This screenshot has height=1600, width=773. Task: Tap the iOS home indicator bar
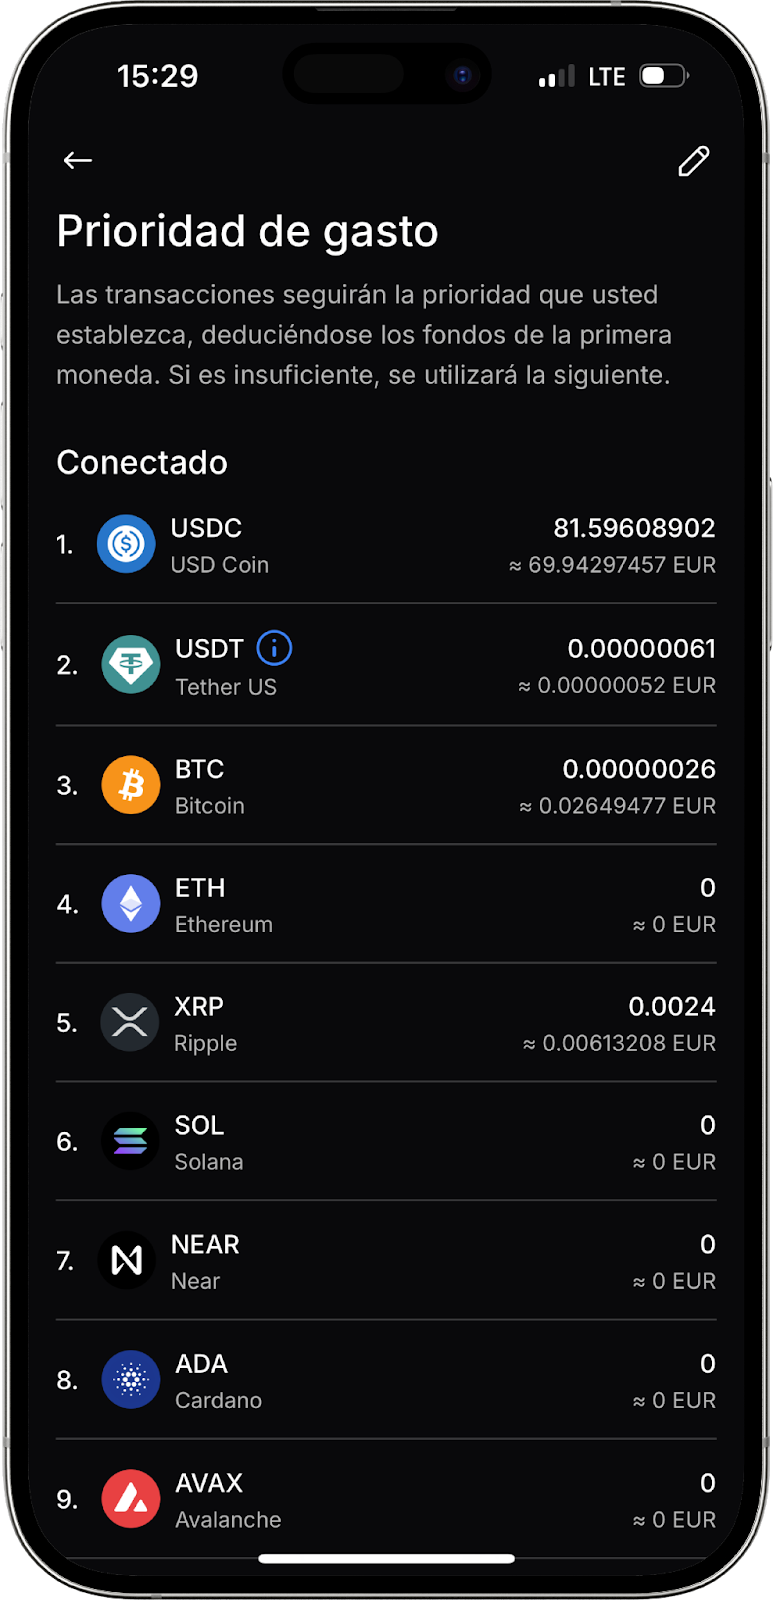click(386, 1558)
